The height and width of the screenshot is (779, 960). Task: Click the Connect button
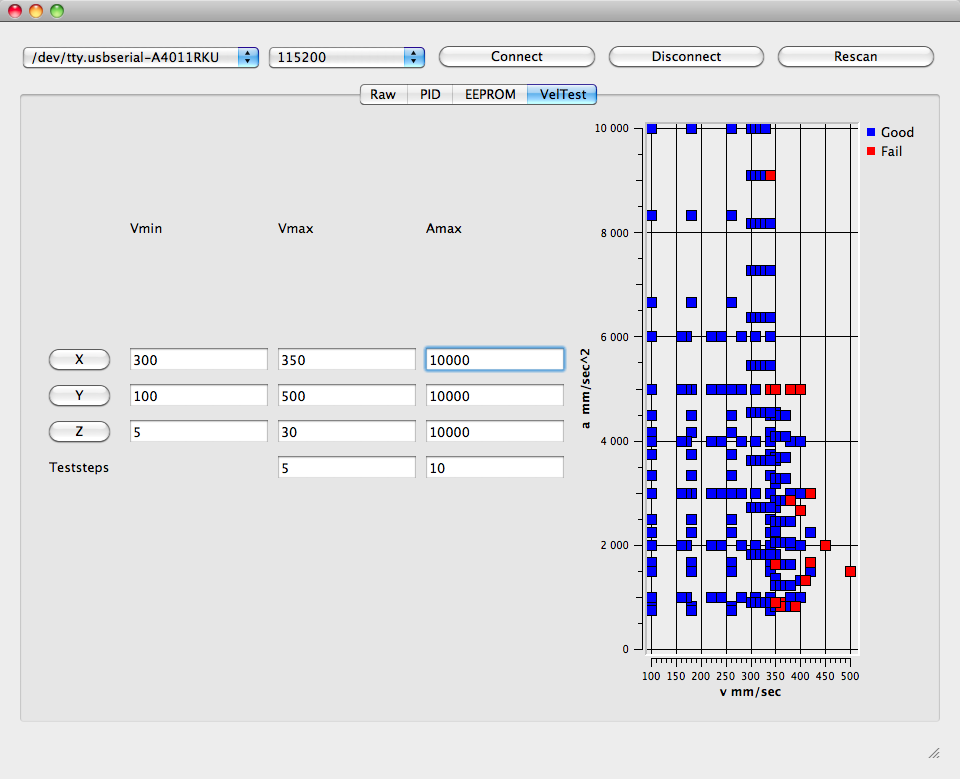point(517,57)
